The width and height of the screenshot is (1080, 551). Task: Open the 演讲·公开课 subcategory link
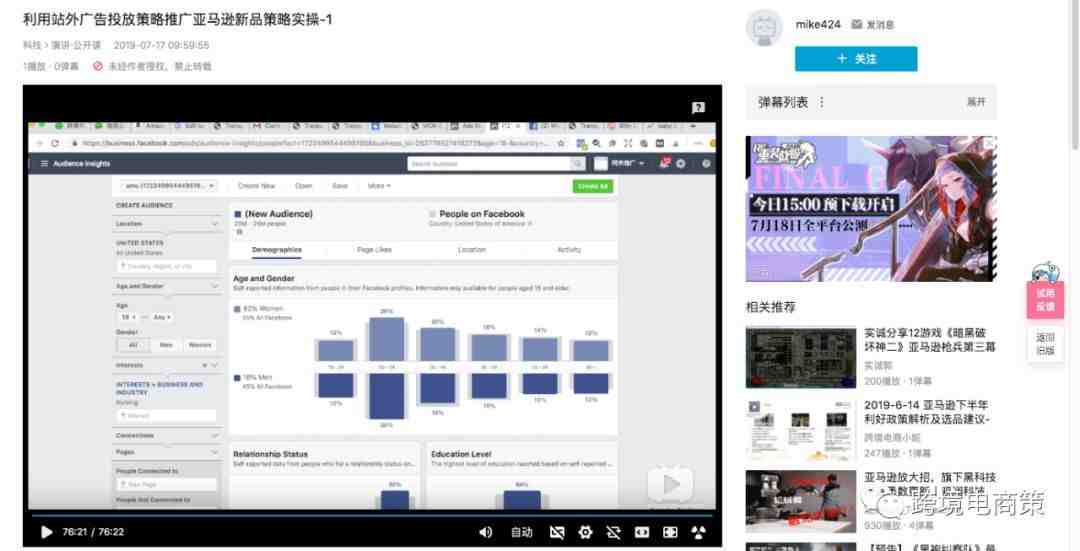click(x=76, y=45)
